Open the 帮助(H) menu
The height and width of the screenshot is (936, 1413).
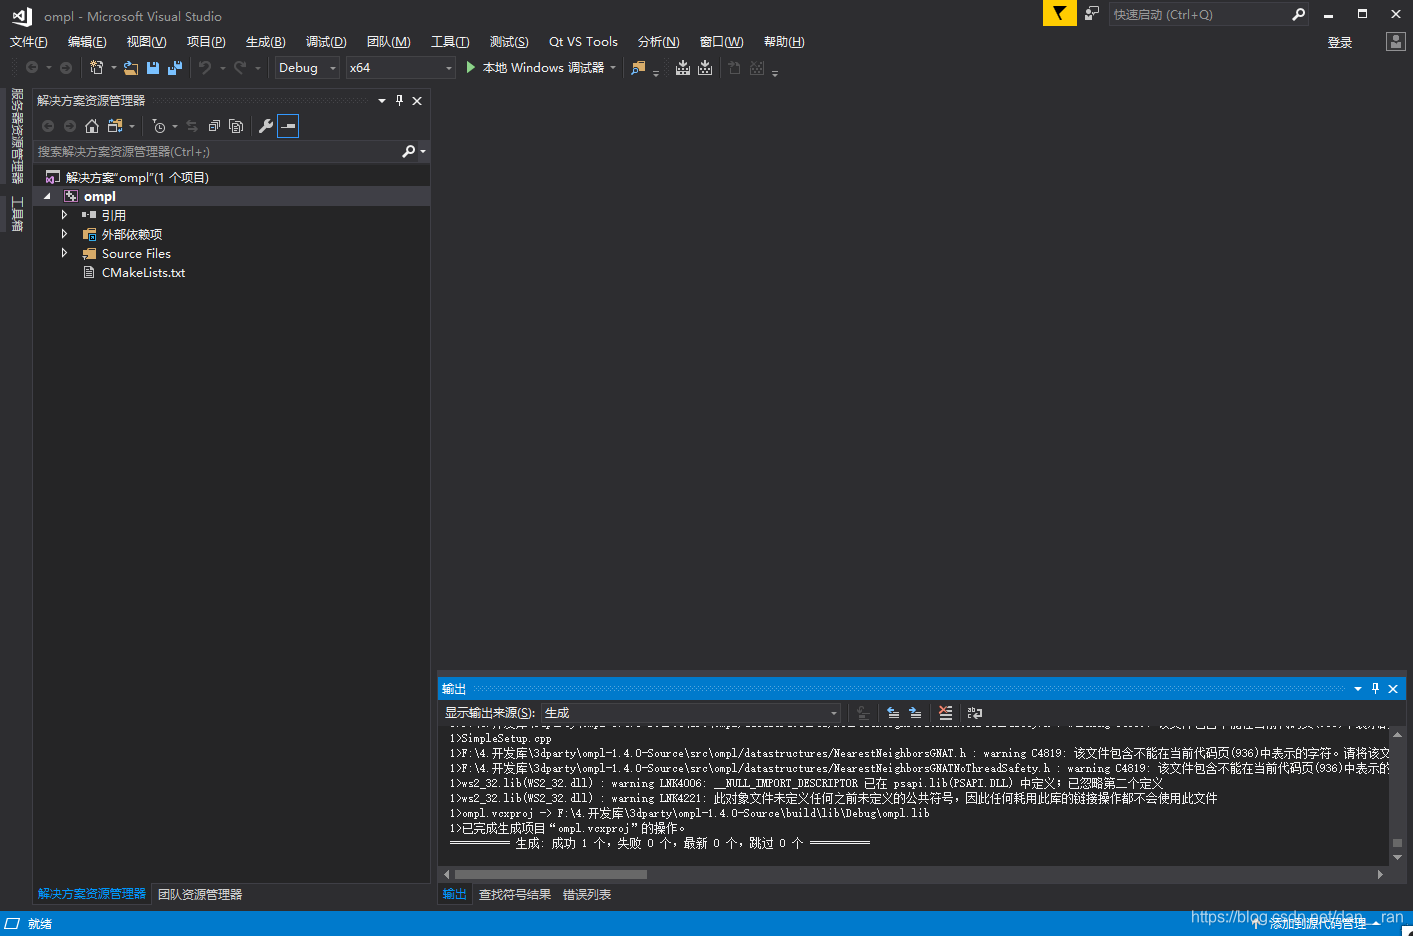click(x=784, y=41)
